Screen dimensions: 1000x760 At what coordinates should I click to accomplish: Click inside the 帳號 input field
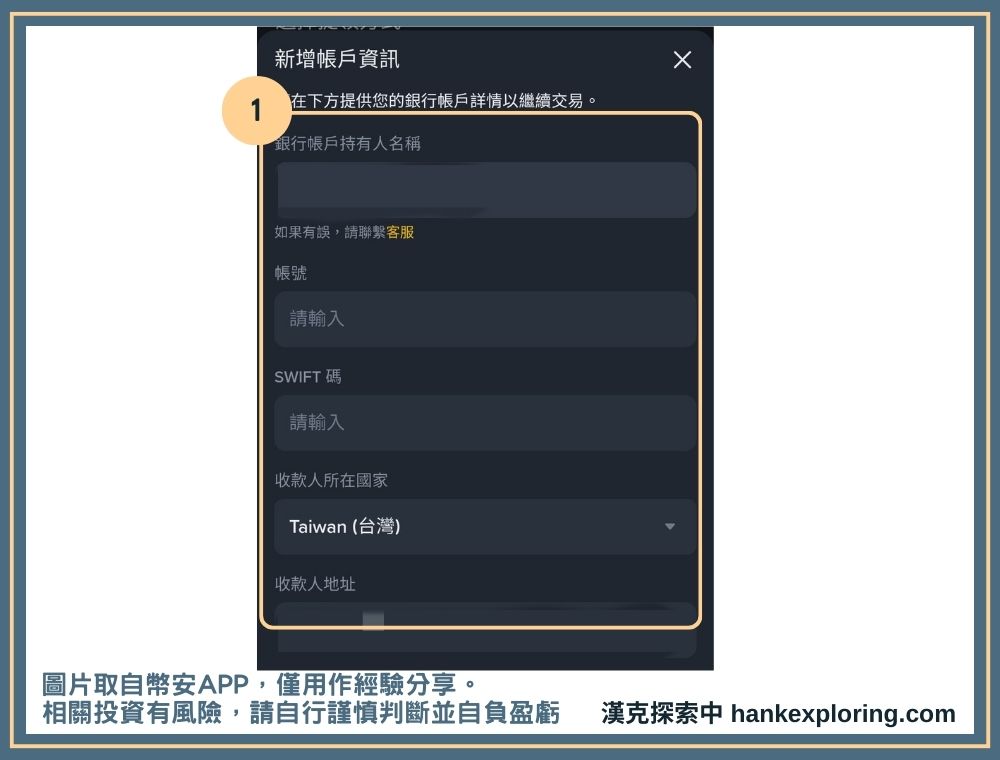pyautogui.click(x=485, y=318)
